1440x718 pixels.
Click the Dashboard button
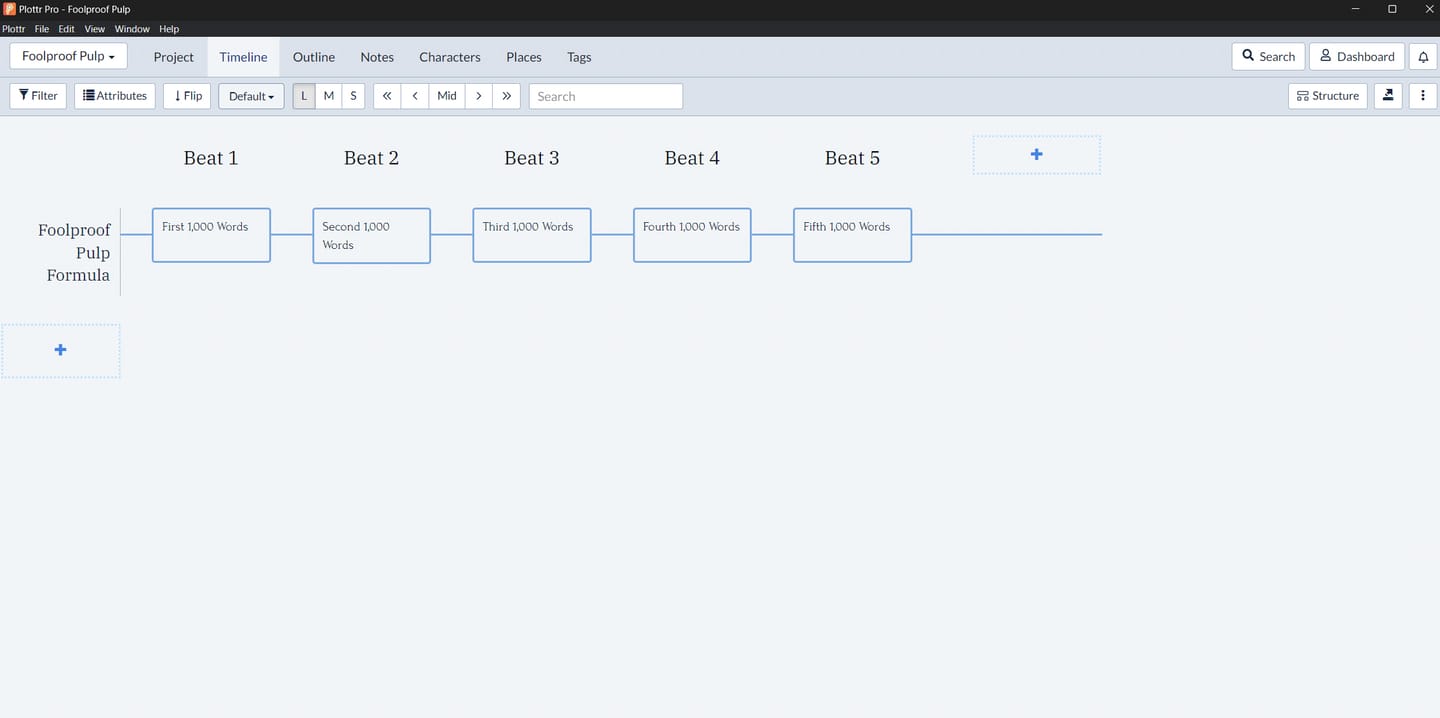click(x=1357, y=57)
